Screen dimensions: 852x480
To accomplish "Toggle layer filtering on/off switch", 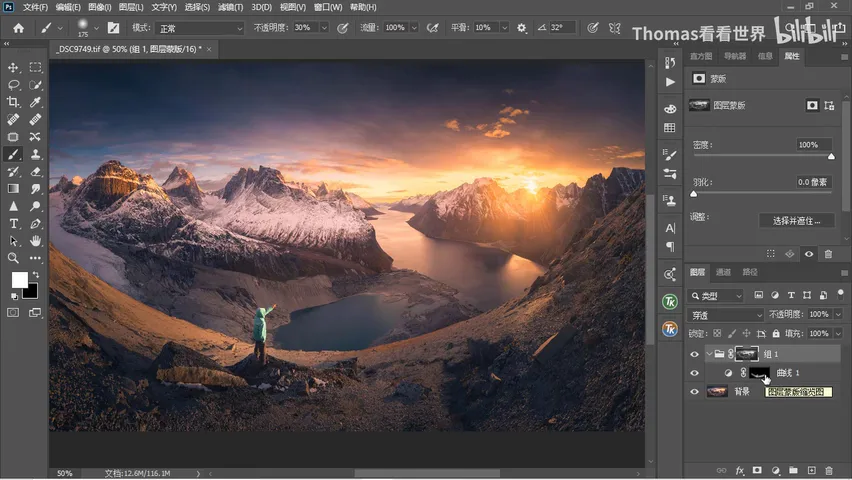I will coord(841,294).
